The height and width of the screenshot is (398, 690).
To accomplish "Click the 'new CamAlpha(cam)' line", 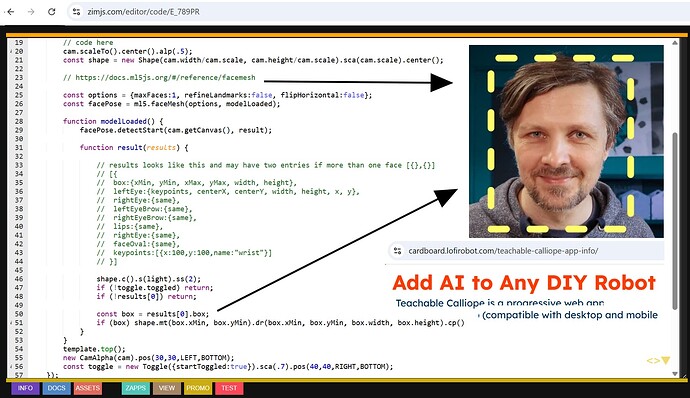I will coord(149,358).
